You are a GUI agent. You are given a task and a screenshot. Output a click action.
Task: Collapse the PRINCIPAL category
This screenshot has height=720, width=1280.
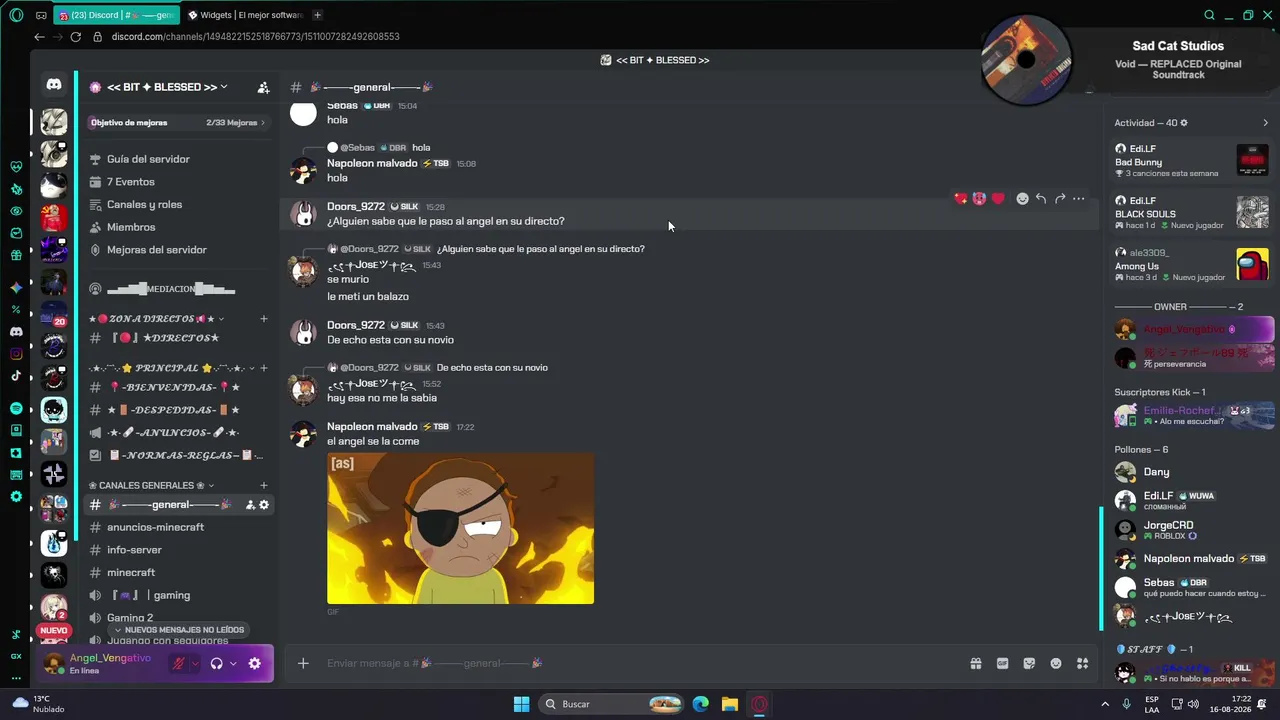point(171,368)
